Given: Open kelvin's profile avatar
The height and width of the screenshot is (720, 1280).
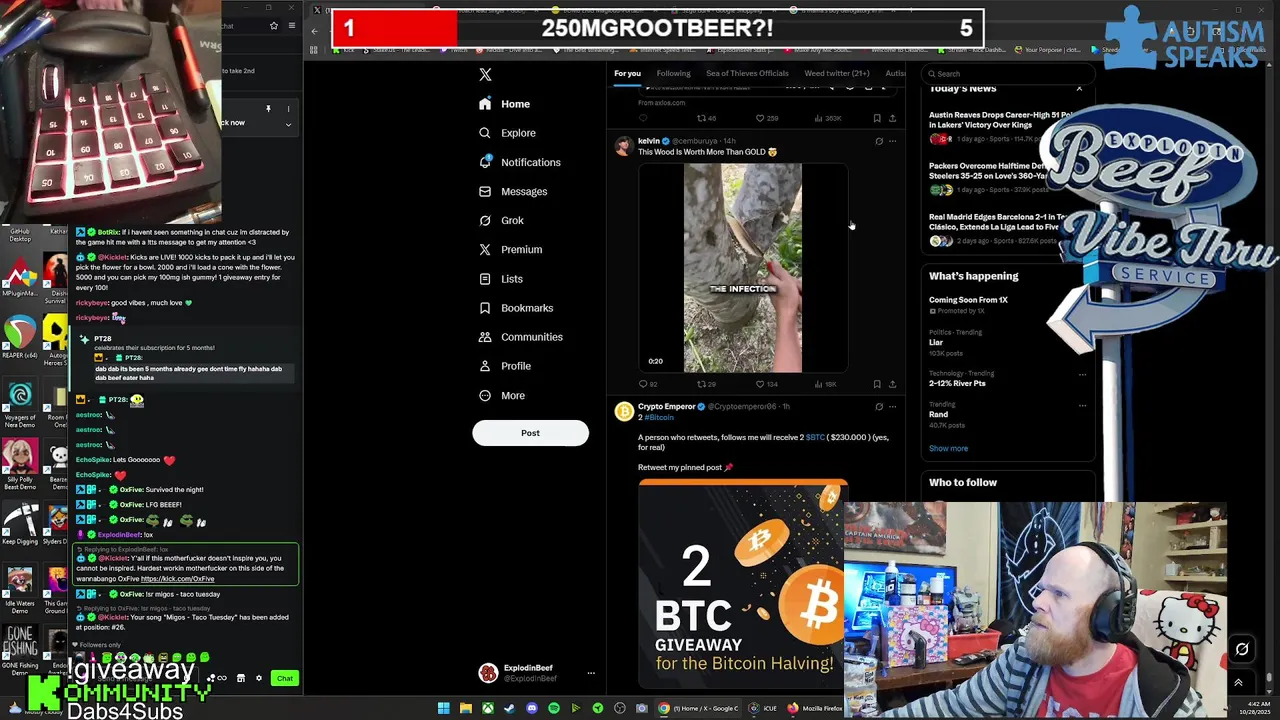Looking at the screenshot, I should 624,146.
